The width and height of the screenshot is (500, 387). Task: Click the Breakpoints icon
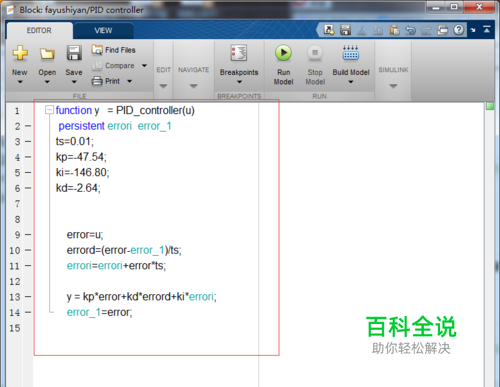click(x=239, y=53)
